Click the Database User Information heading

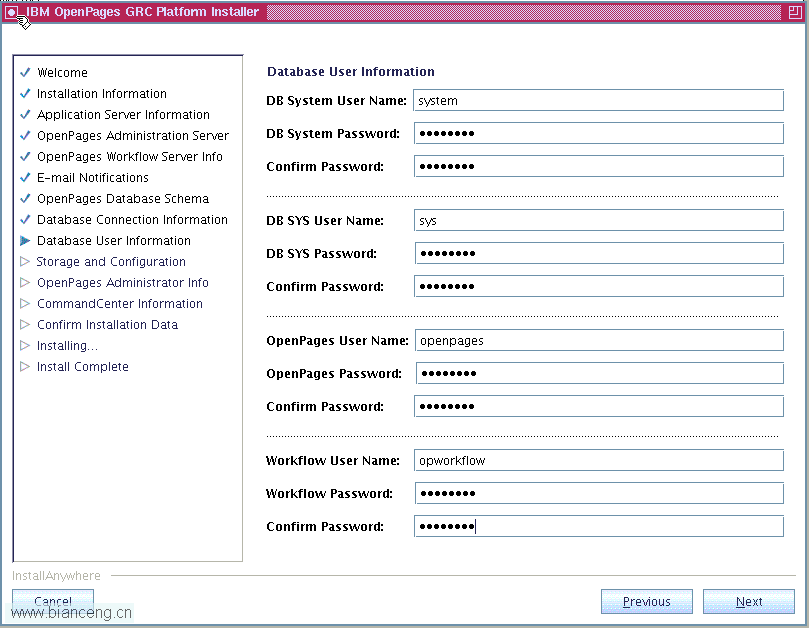click(350, 72)
